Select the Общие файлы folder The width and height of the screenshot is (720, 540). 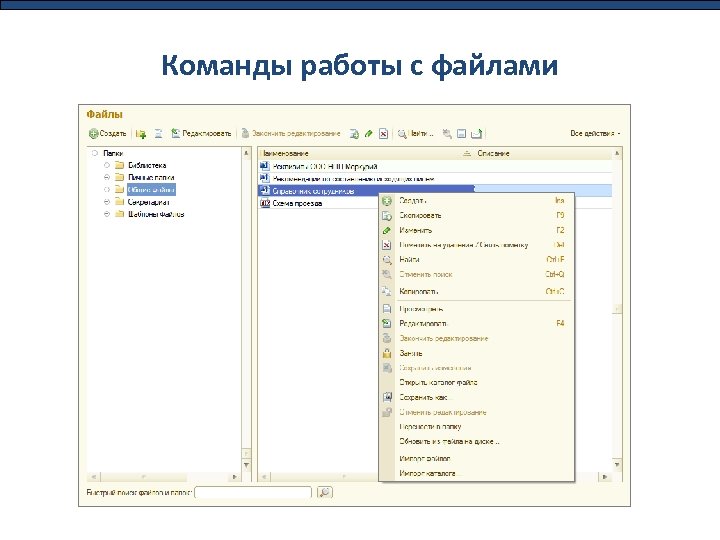[151, 190]
